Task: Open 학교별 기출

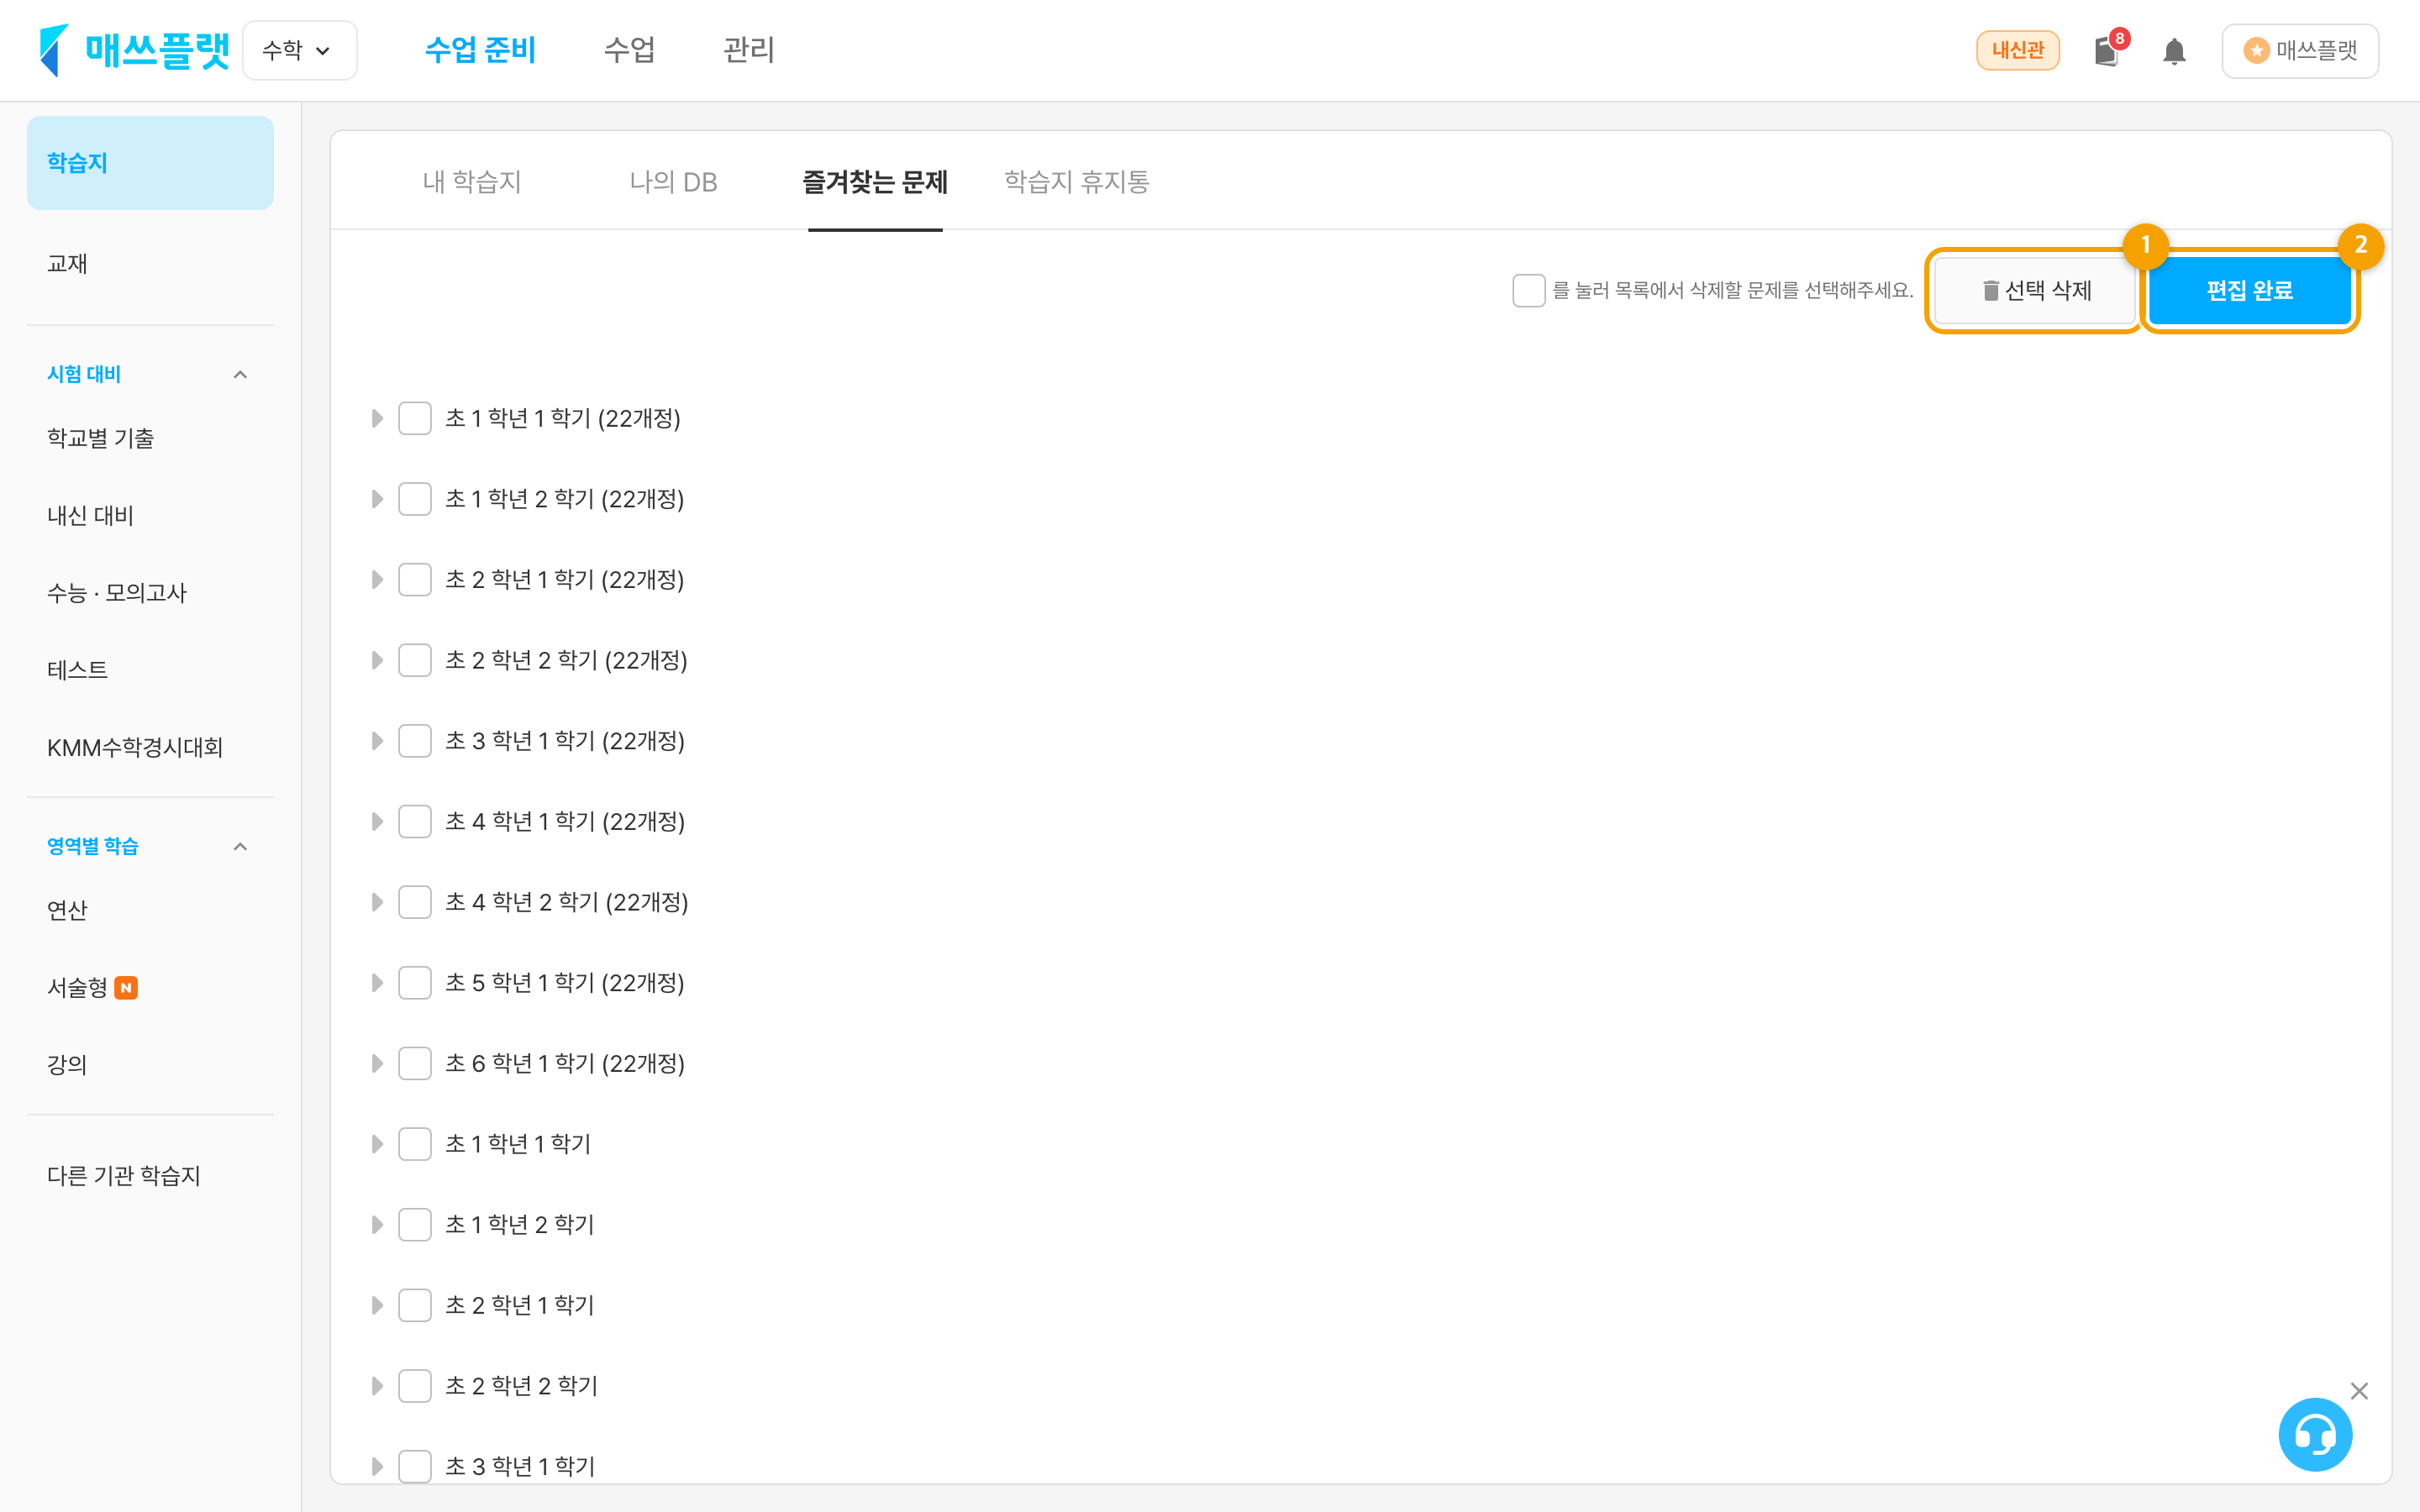Action: pyautogui.click(x=101, y=438)
